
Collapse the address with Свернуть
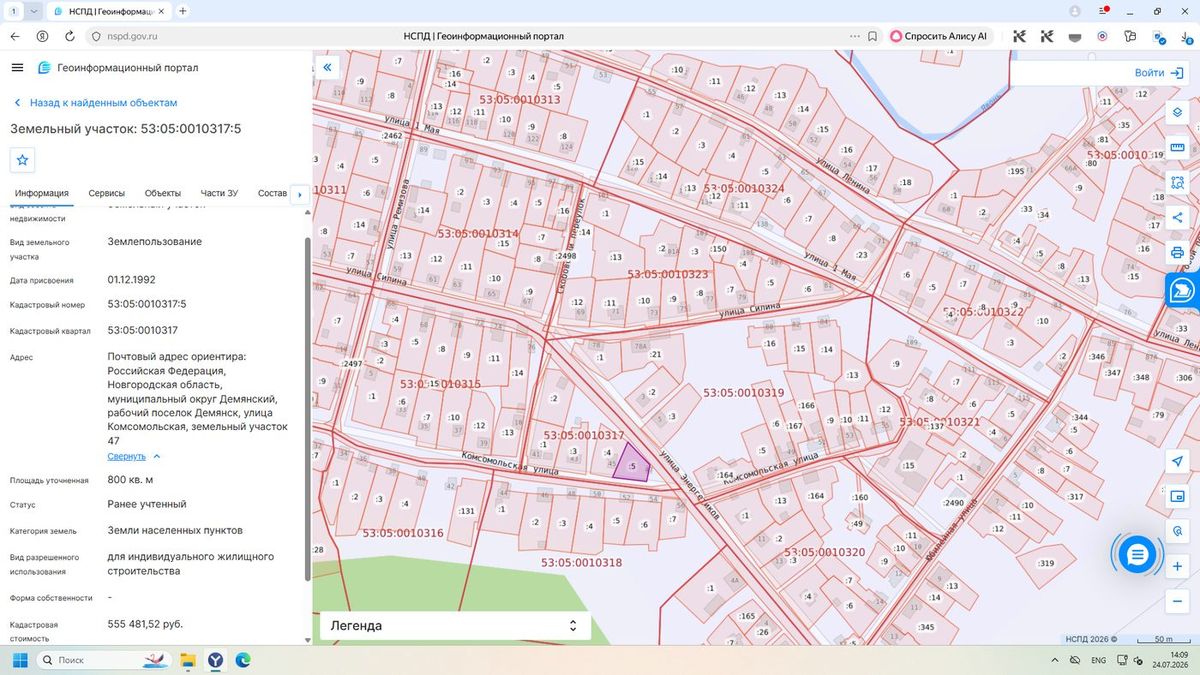[x=134, y=456]
